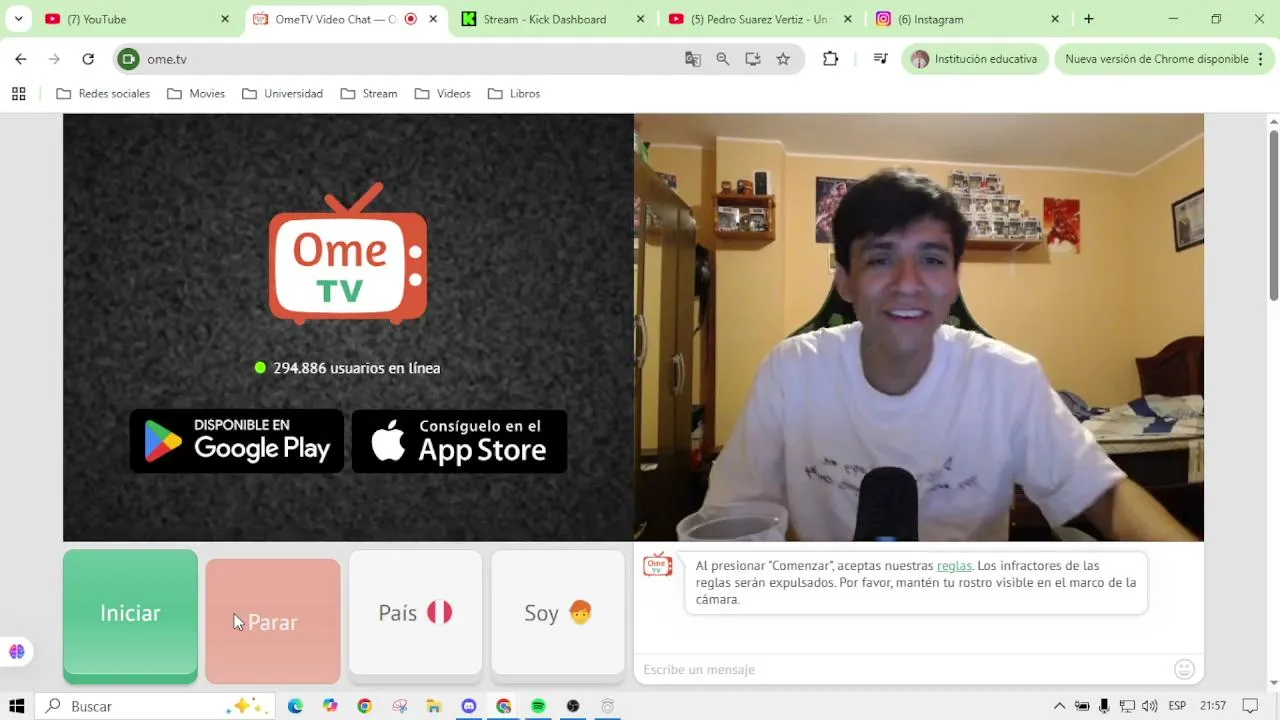This screenshot has height=720, width=1280.
Task: Open the Chrome three-dot menu
Action: tap(1261, 59)
